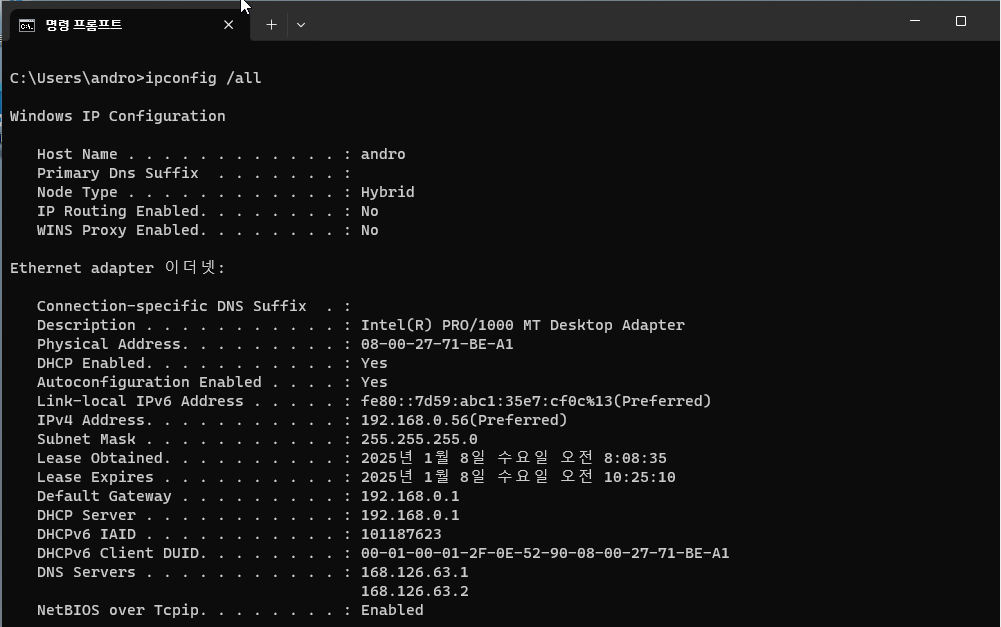This screenshot has width=1001, height=627.
Task: Click the Default Gateway value 192.168.0.1
Action: point(410,496)
